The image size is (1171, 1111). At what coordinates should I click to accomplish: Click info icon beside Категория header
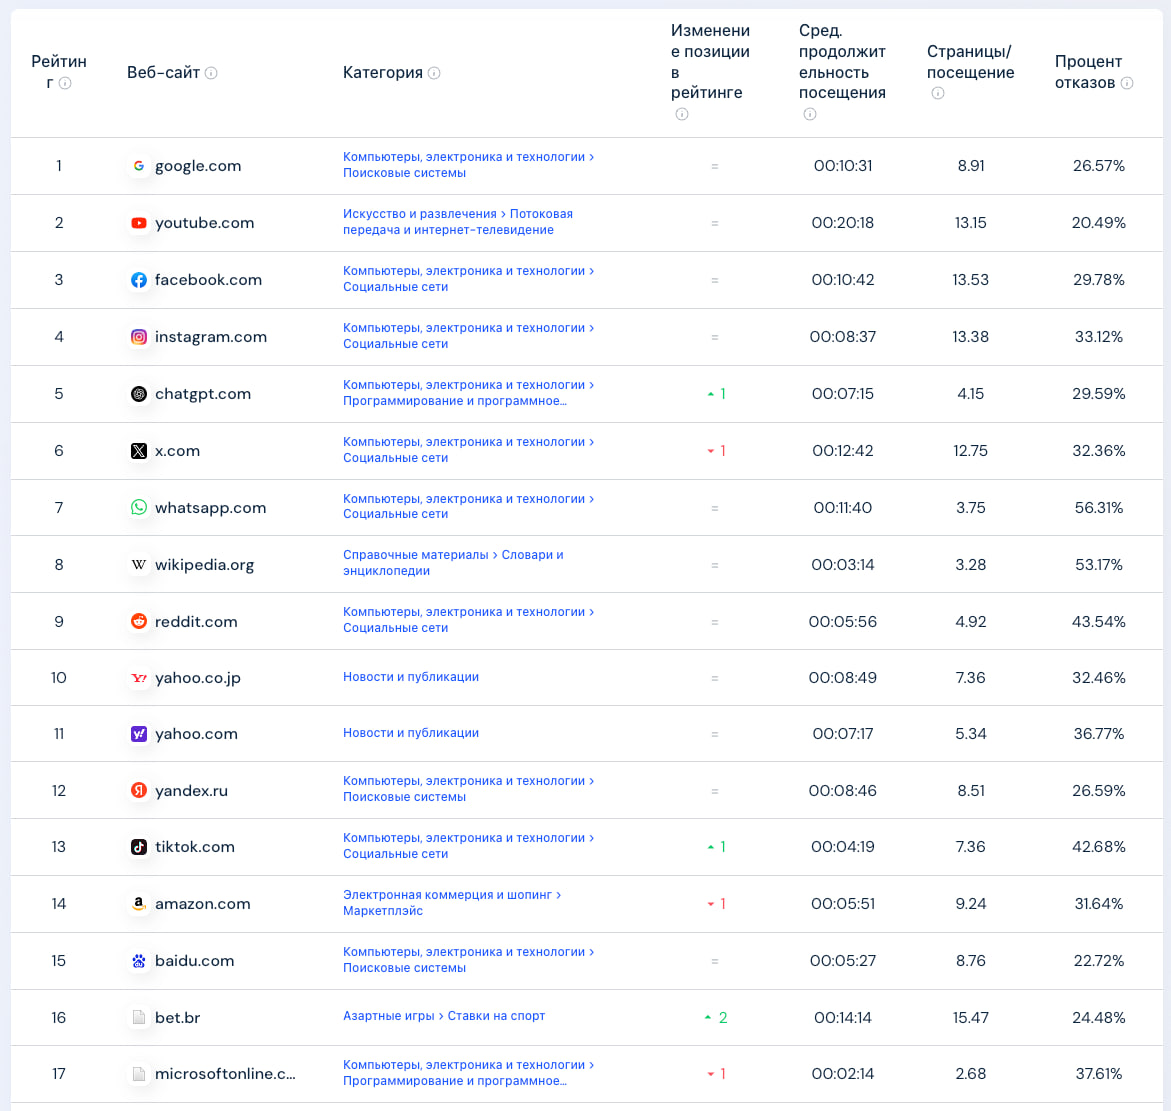coord(434,73)
